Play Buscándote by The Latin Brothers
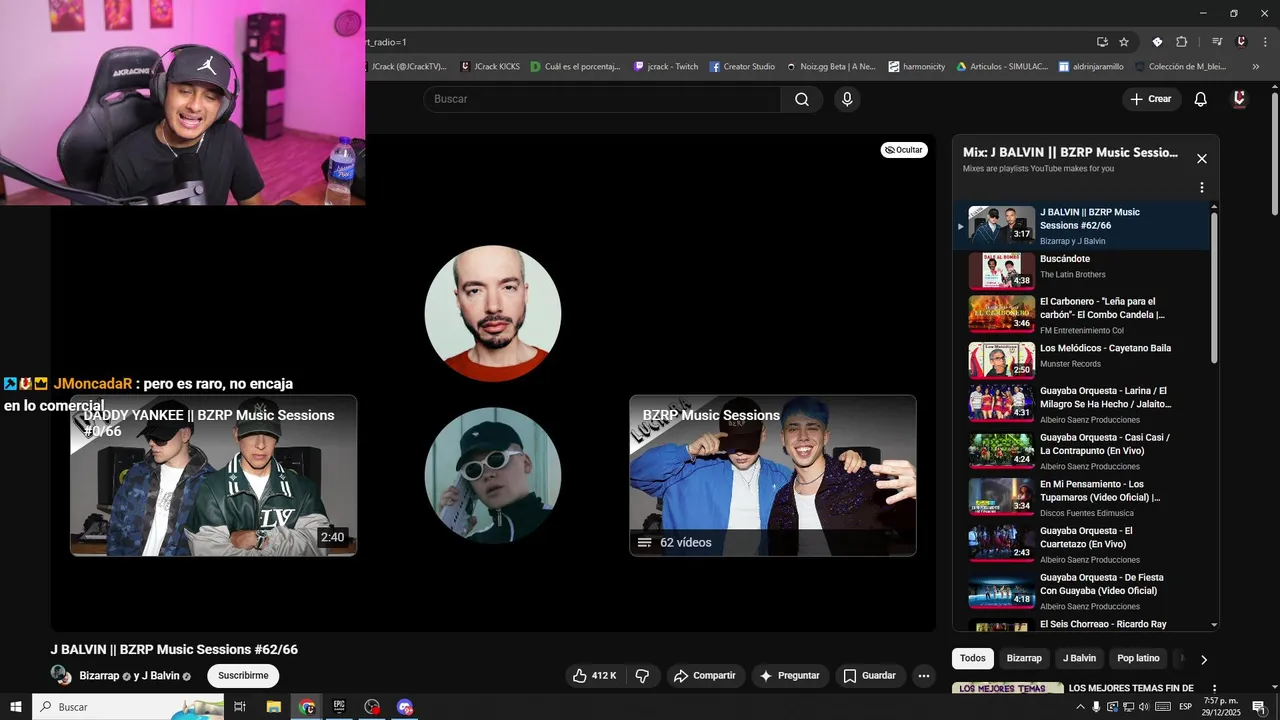1280x720 pixels. (x=1082, y=270)
